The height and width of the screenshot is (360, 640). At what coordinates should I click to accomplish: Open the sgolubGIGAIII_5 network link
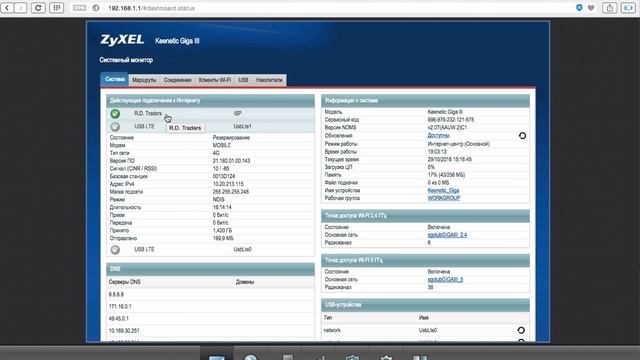tap(445, 280)
